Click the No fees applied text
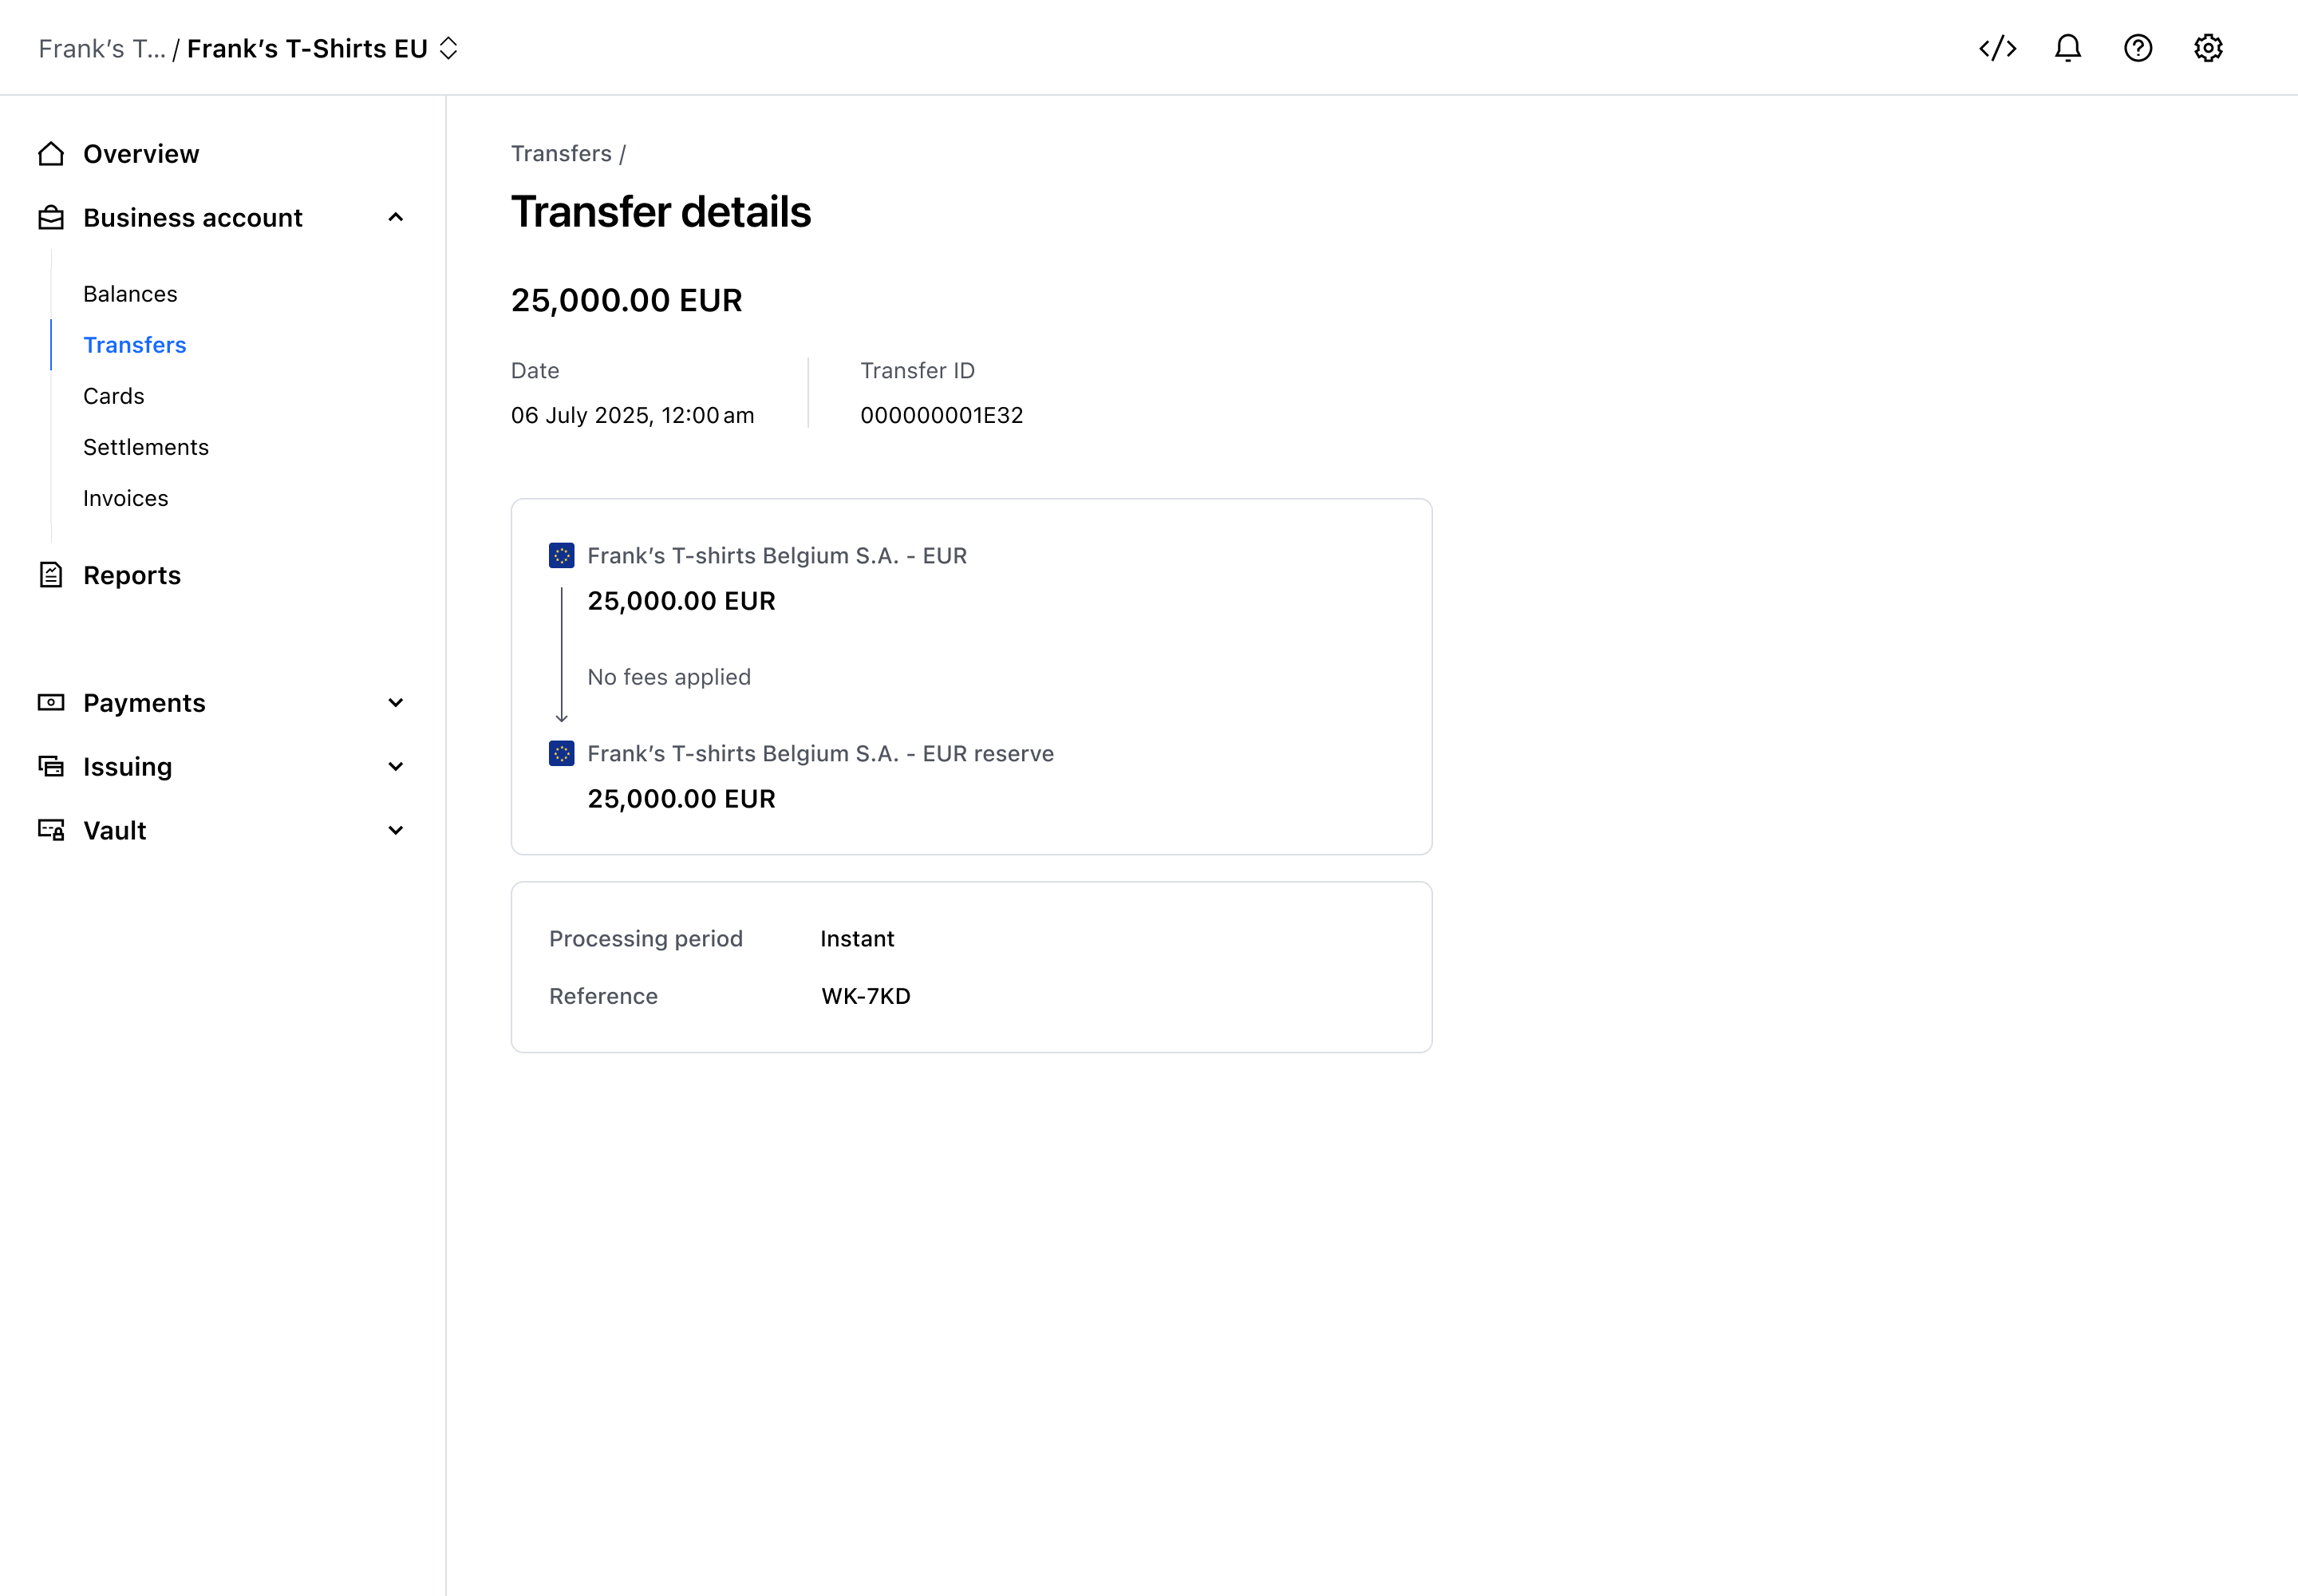Viewport: 2298px width, 1596px height. 669,677
